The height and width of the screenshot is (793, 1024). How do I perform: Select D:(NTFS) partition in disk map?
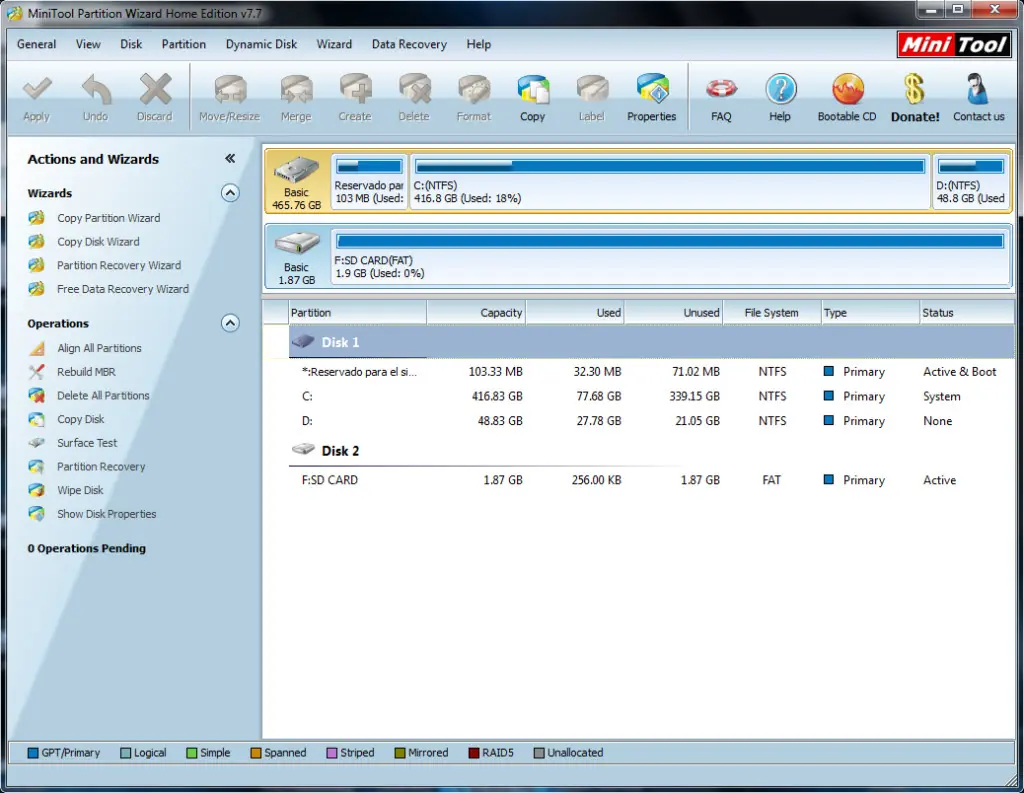pyautogui.click(x=971, y=181)
